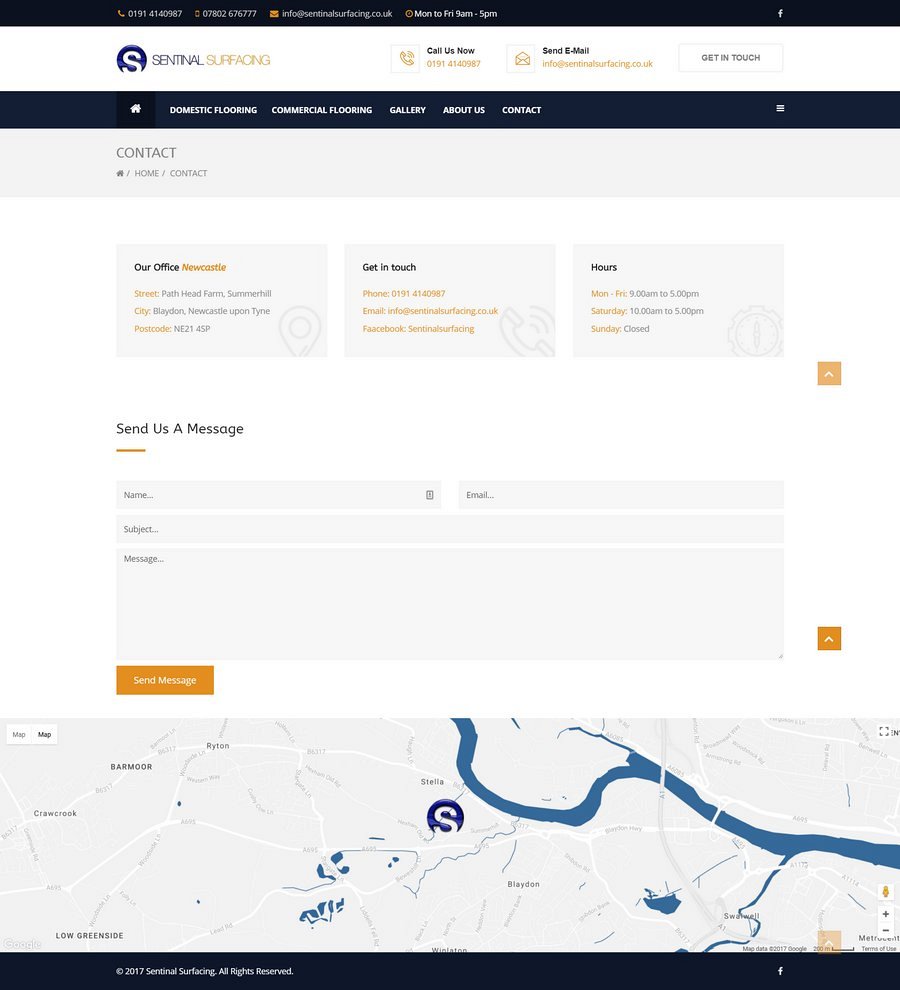Screen dimensions: 900x990
Task: Click the Send Message button
Action: click(165, 680)
